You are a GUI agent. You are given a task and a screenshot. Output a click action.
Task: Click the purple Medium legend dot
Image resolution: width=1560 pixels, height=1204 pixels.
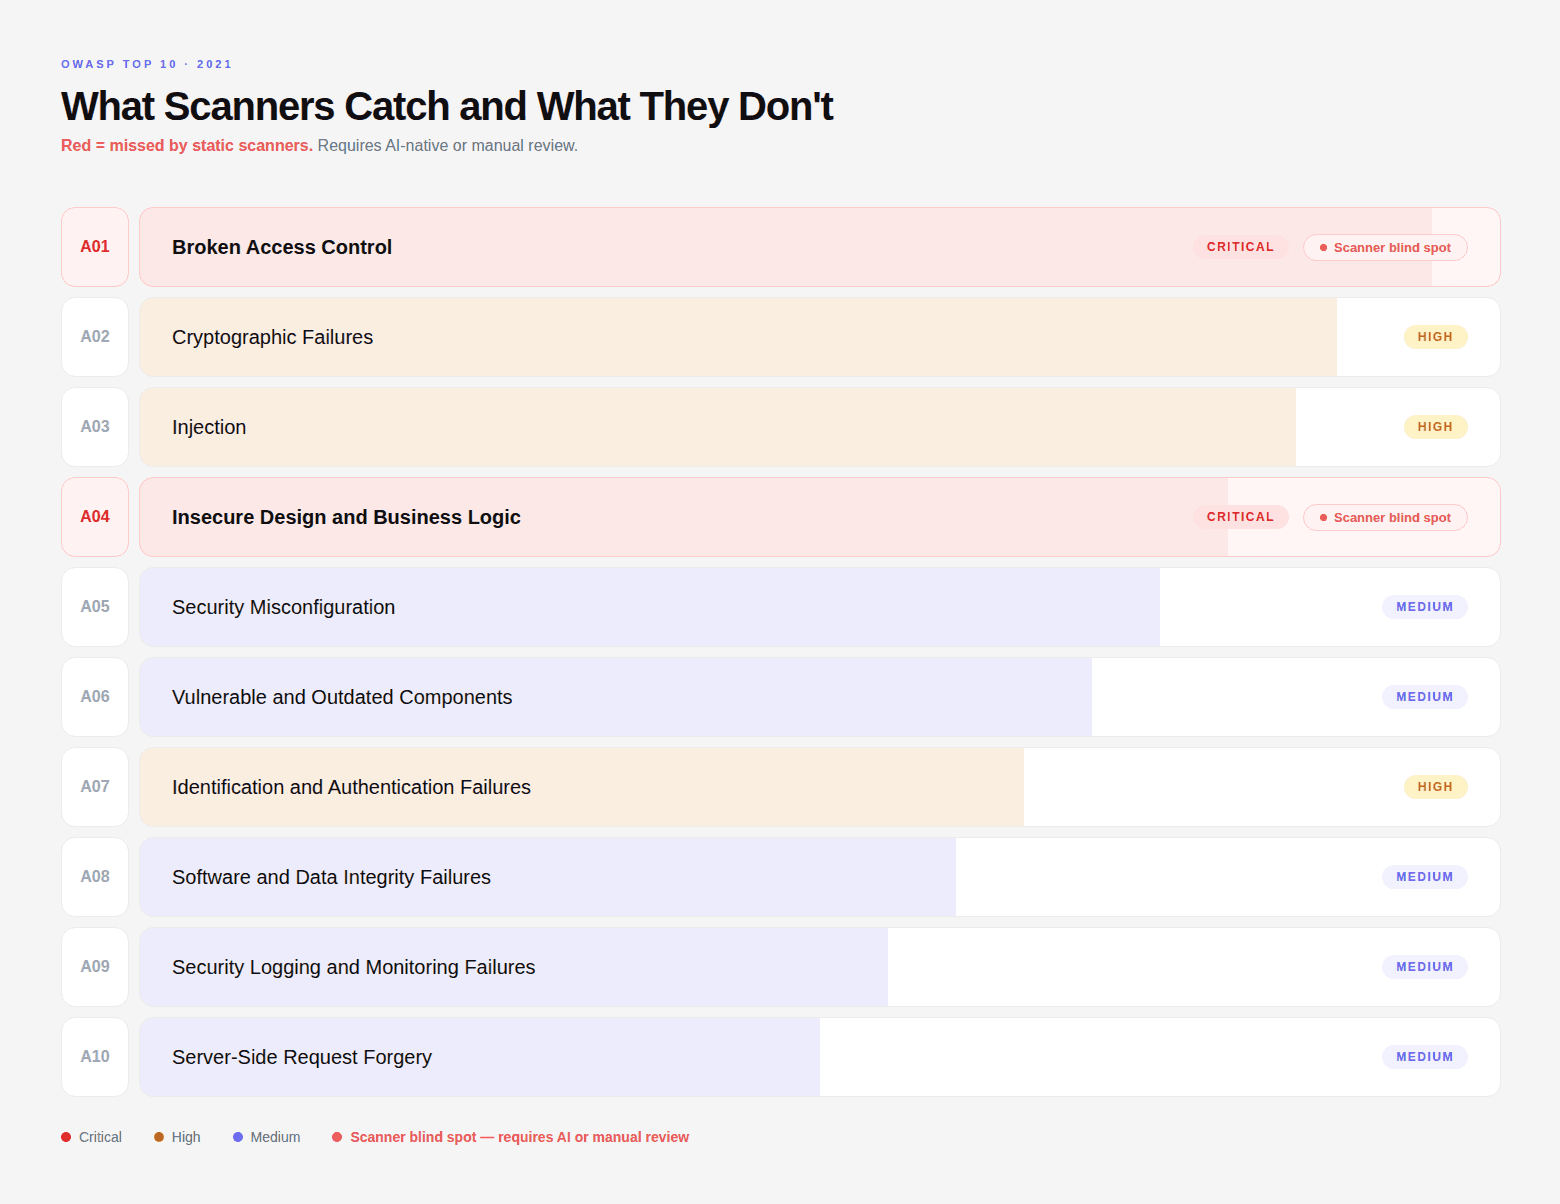pos(238,1137)
